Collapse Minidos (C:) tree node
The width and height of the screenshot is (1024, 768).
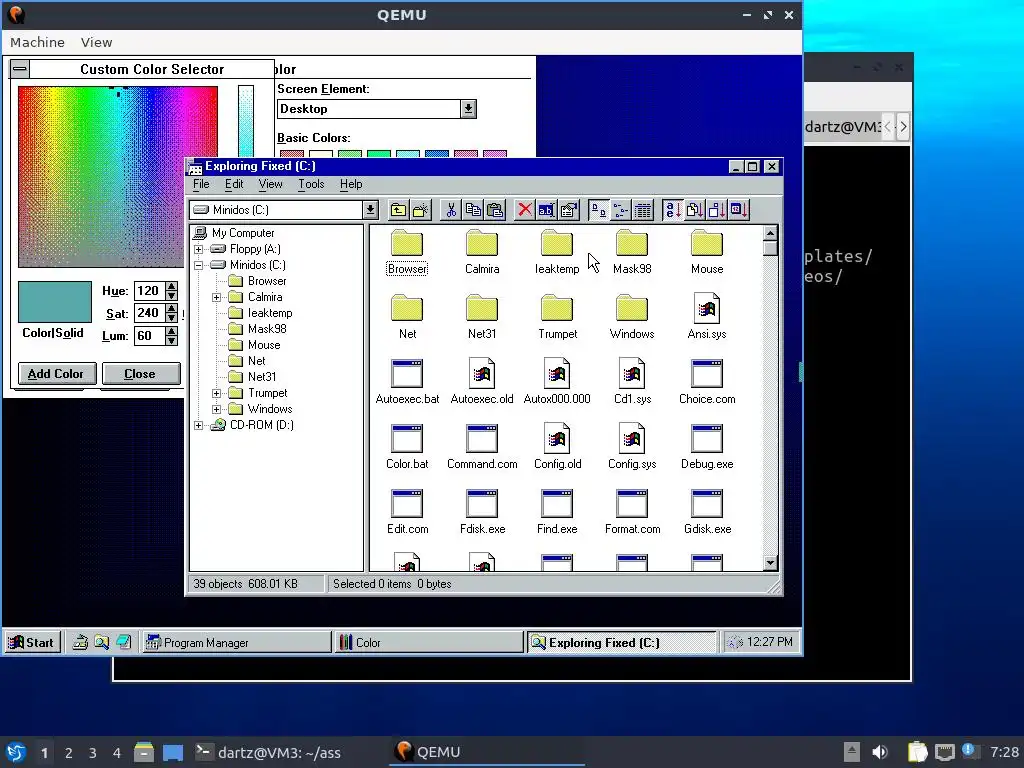pyautogui.click(x=199, y=265)
